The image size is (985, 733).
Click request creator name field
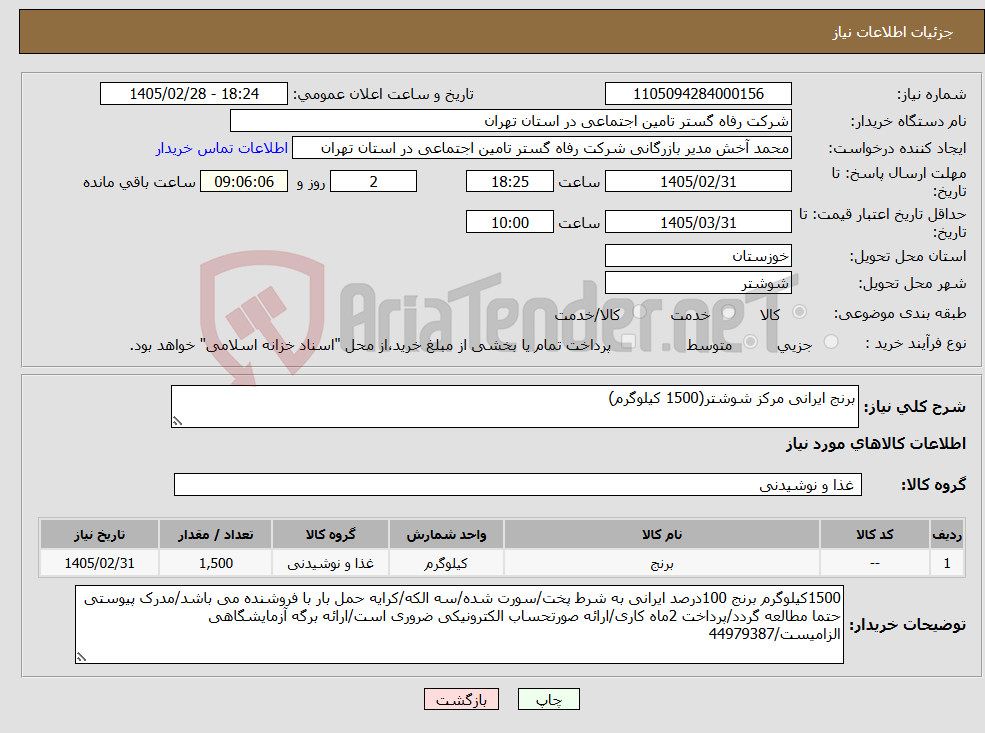[x=541, y=148]
